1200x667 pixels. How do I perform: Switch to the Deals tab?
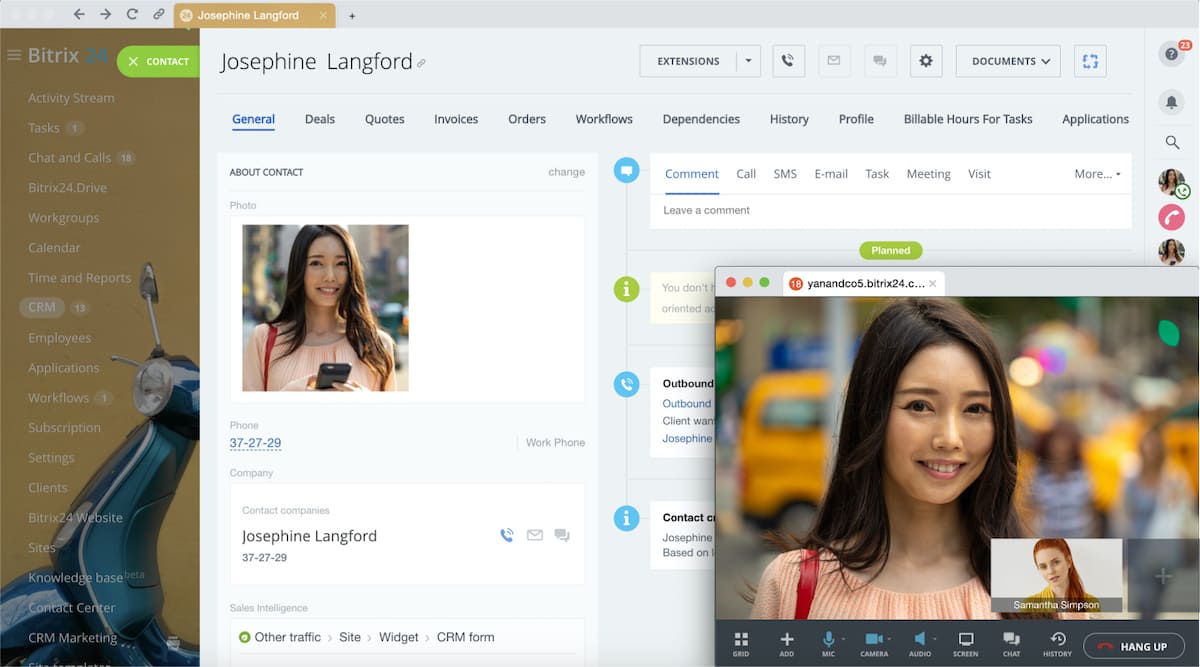pyautogui.click(x=320, y=119)
